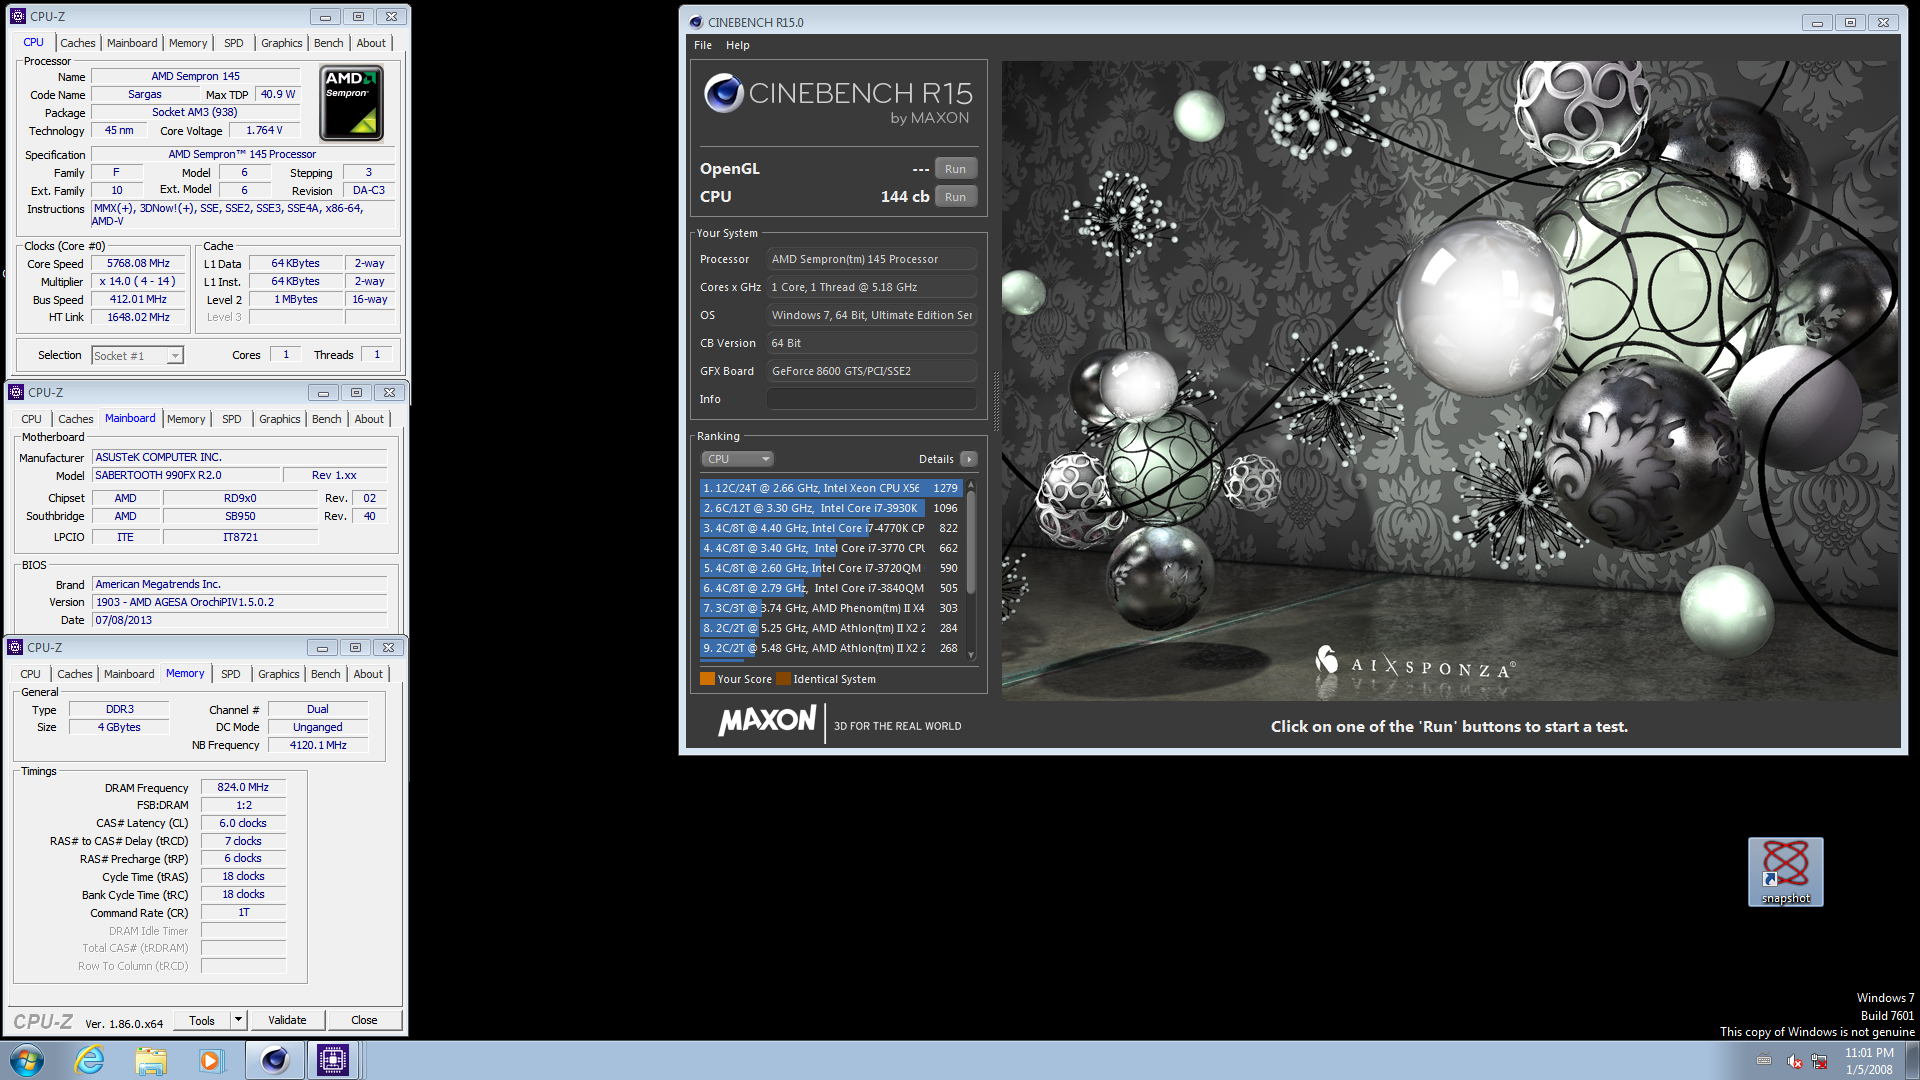Run the OpenGL benchmark
This screenshot has width=1920, height=1080.
(955, 169)
